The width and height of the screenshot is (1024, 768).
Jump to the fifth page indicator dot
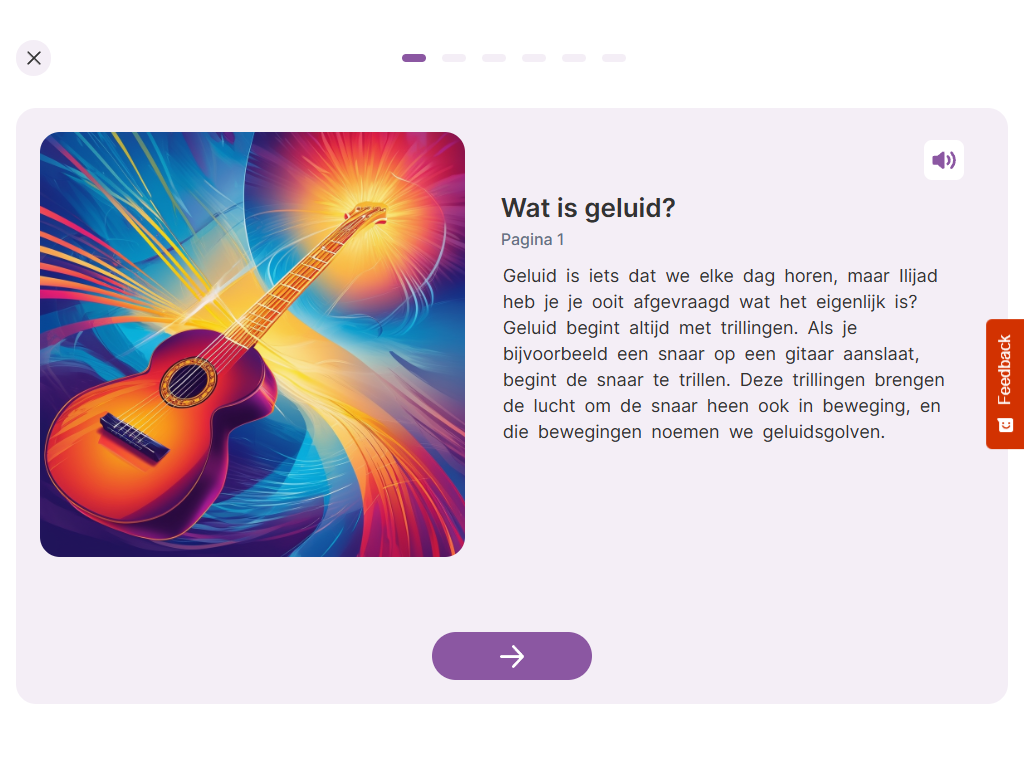574,58
